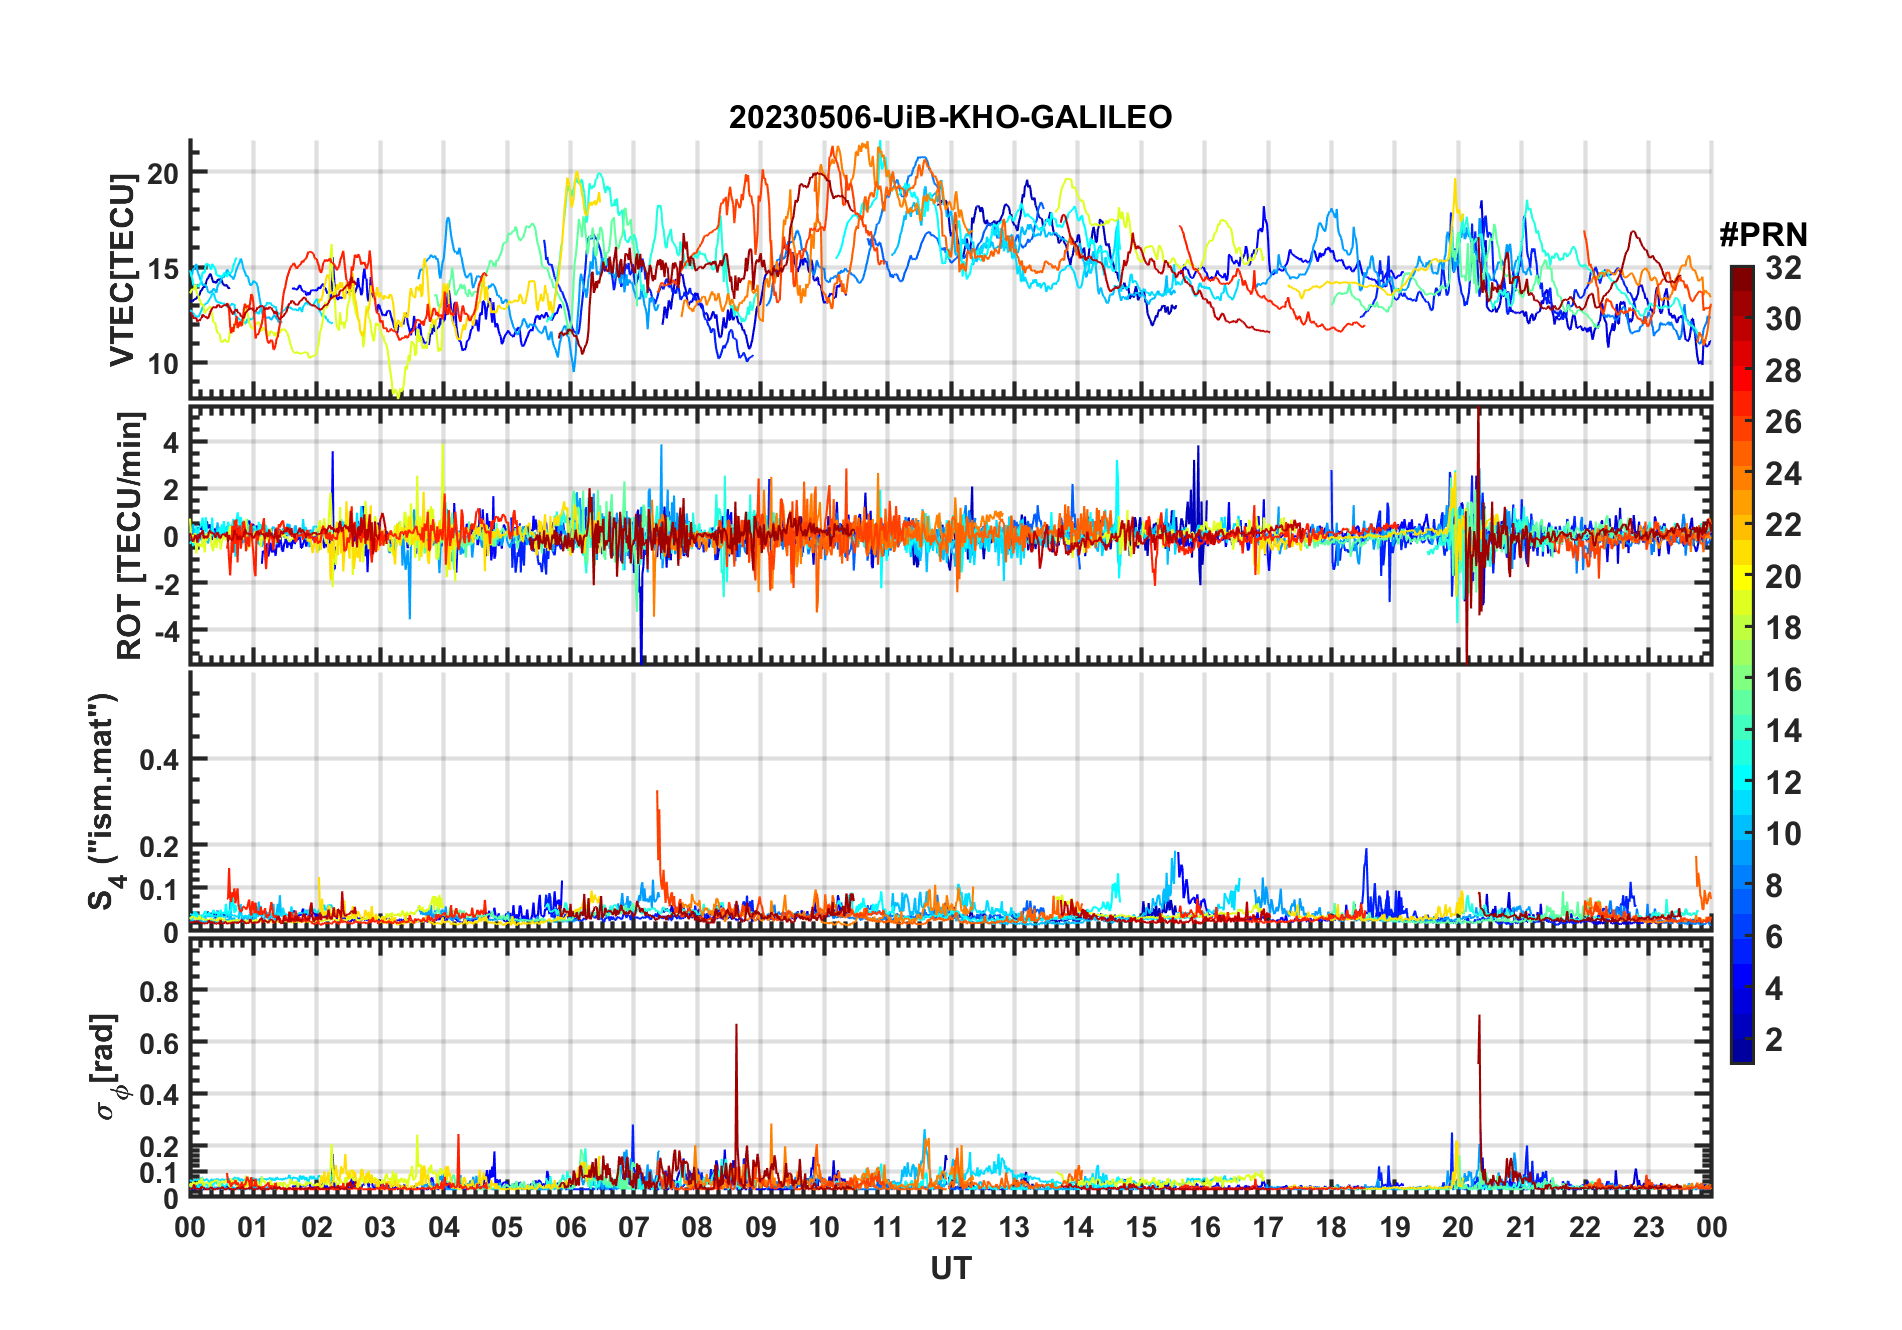
Task: Click the 15 tick on VTEC axis
Action: (x=163, y=269)
